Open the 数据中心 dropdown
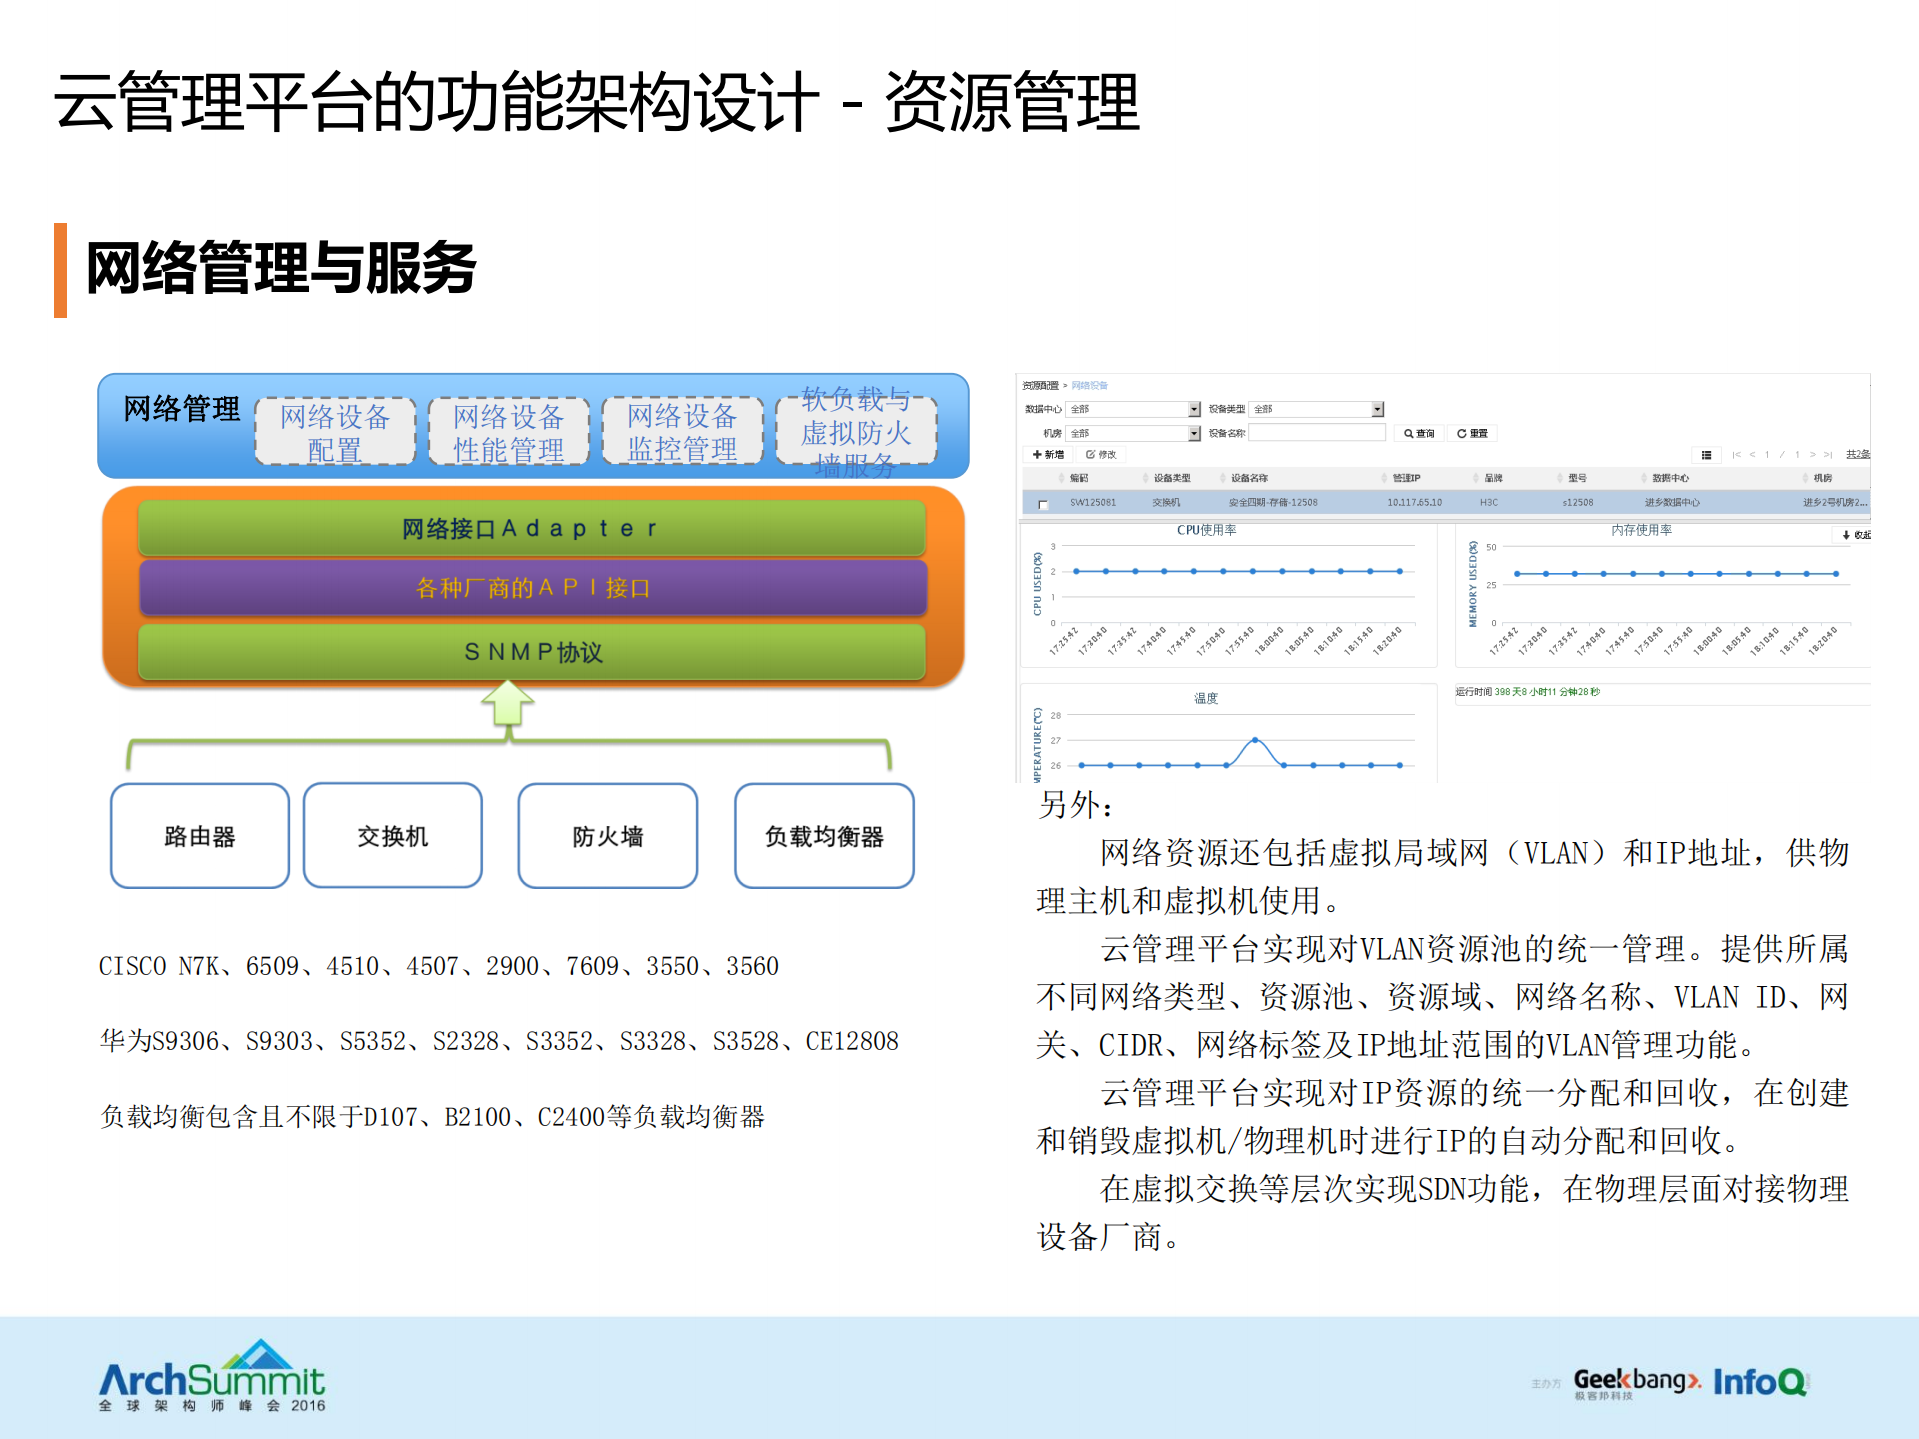 1194,408
